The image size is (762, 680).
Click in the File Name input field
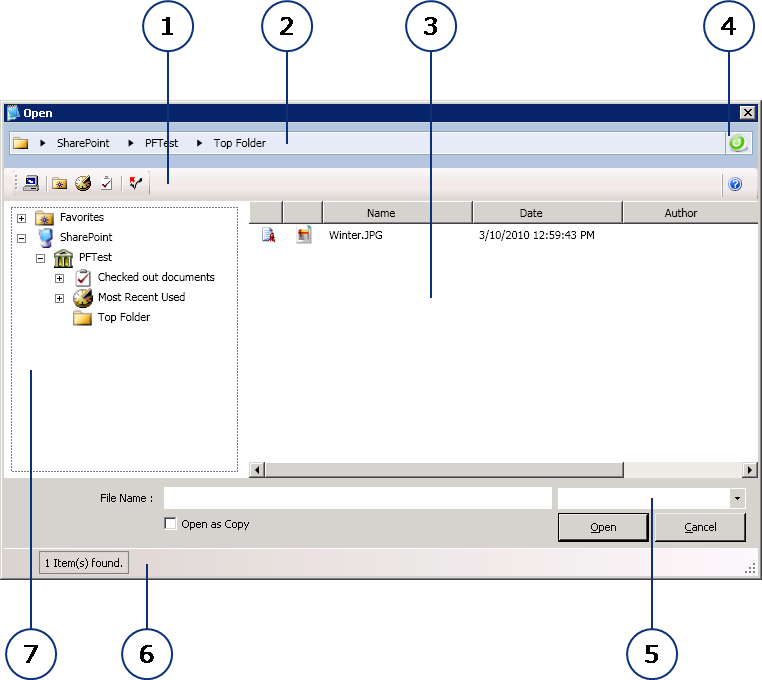click(x=358, y=498)
